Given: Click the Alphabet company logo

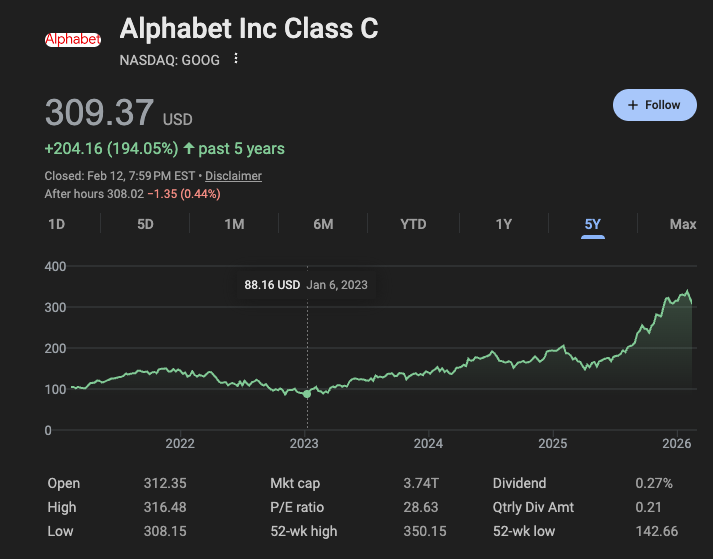Looking at the screenshot, I should click(x=73, y=40).
